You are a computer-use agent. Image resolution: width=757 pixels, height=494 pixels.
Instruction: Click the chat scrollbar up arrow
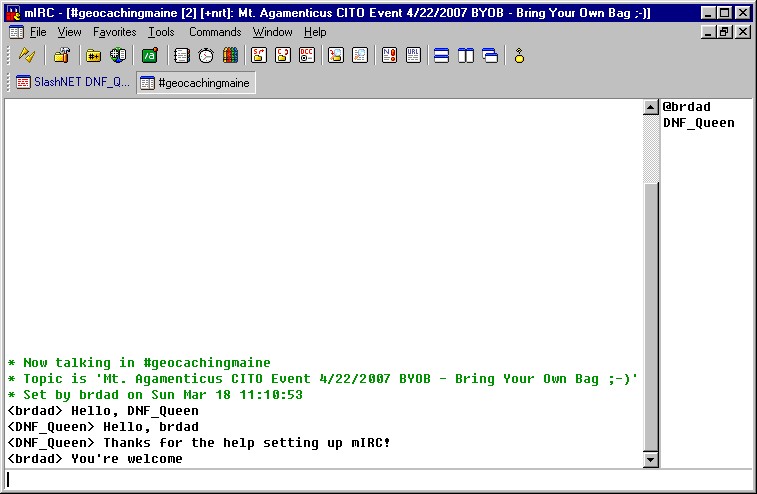pyautogui.click(x=651, y=107)
